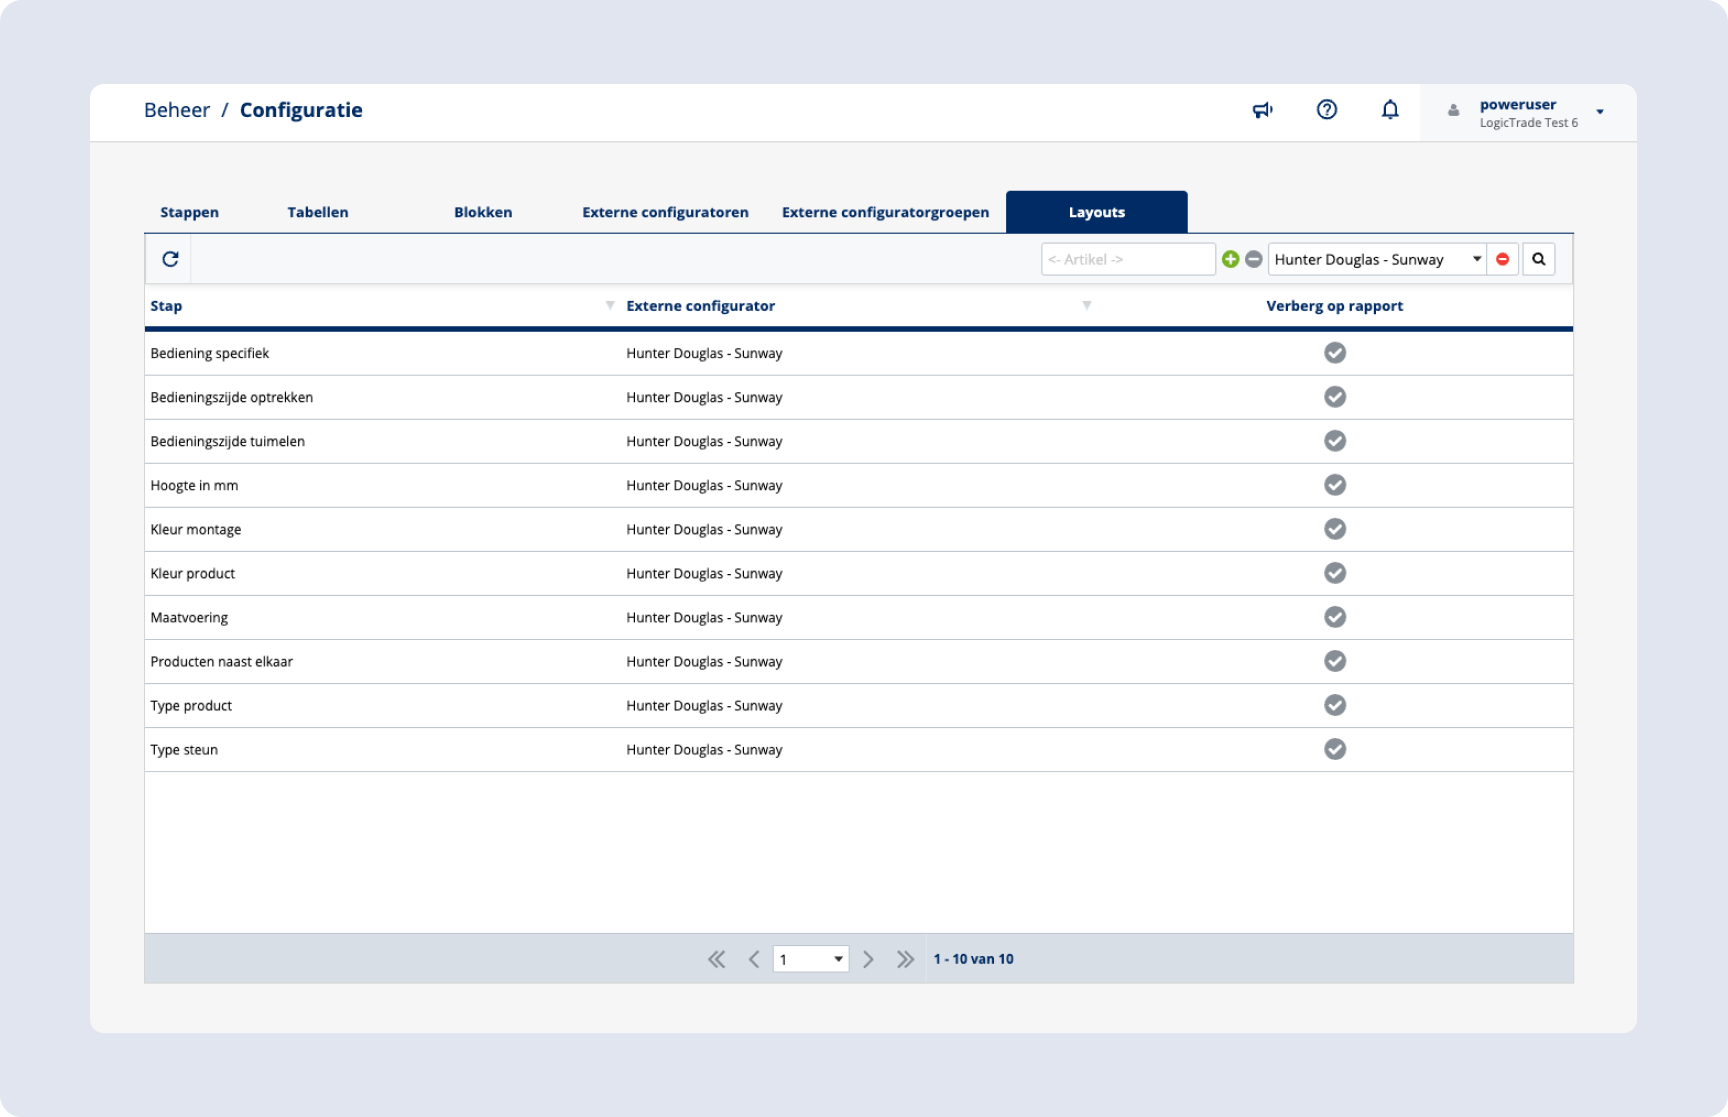Open the page number dropdown
The height and width of the screenshot is (1117, 1728).
pyautogui.click(x=810, y=959)
